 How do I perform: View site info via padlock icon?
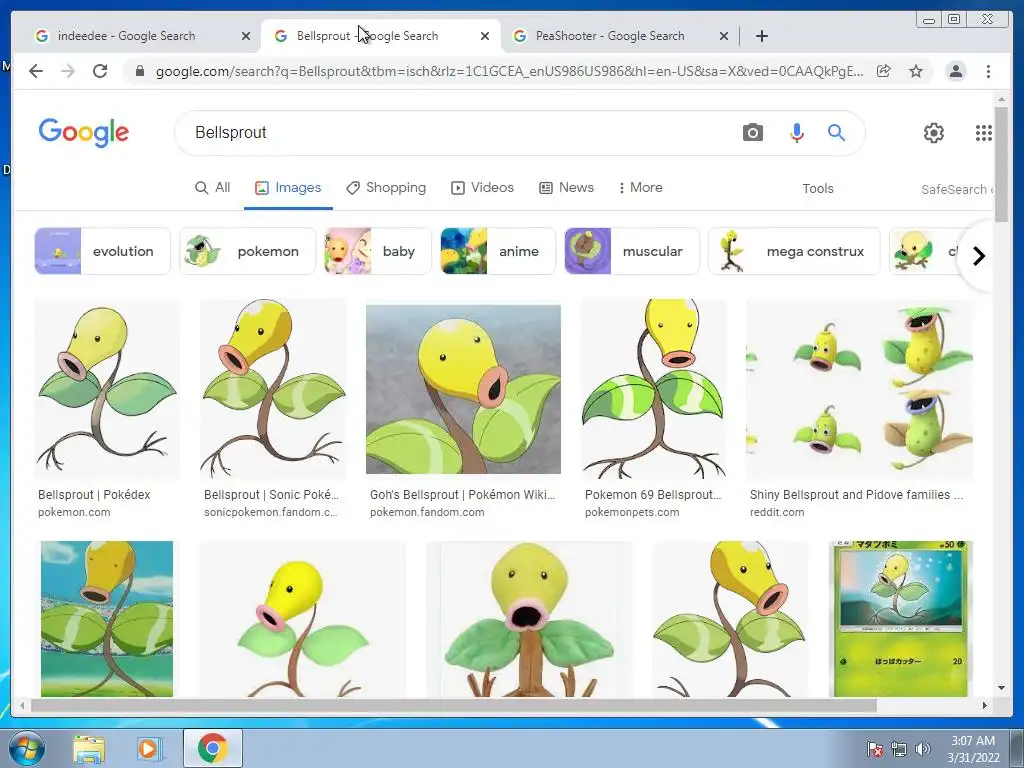click(140, 71)
